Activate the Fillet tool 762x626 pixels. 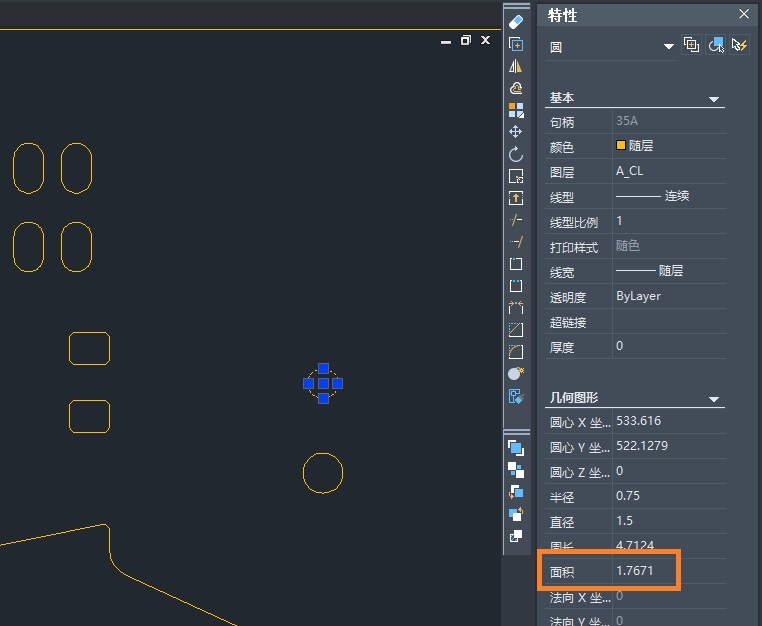pos(516,352)
